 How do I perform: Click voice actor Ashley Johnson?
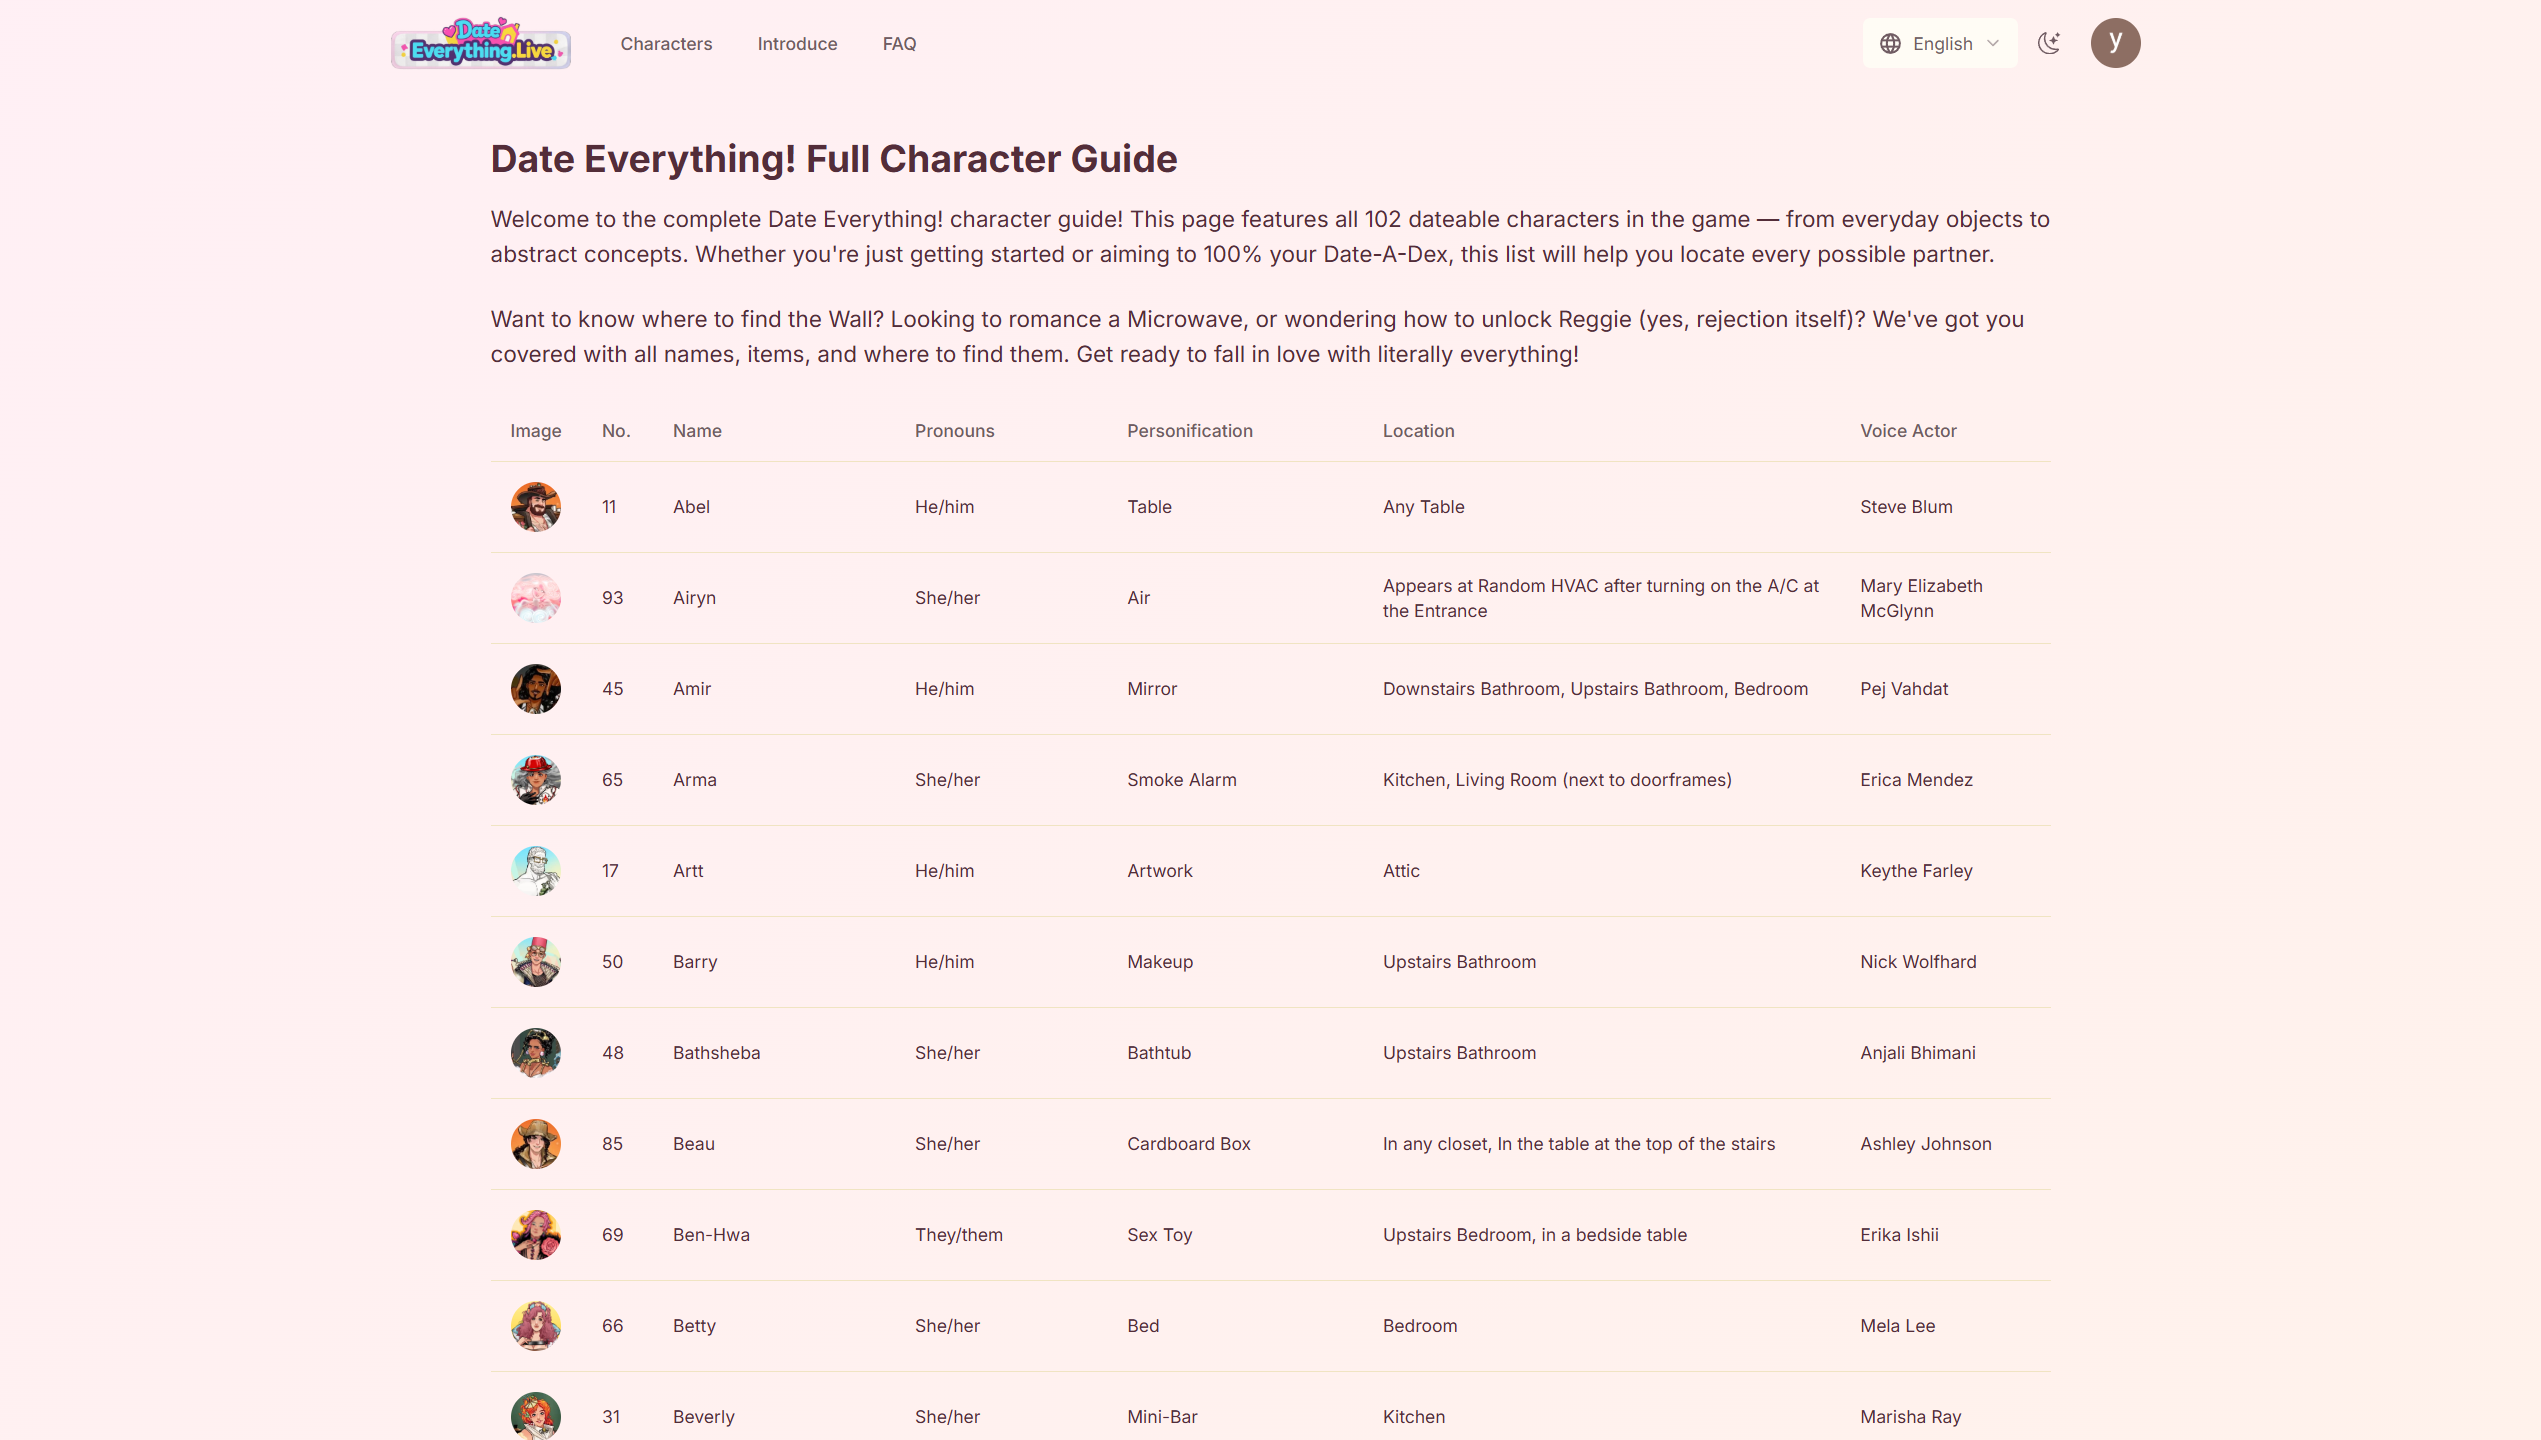pyautogui.click(x=1926, y=1144)
